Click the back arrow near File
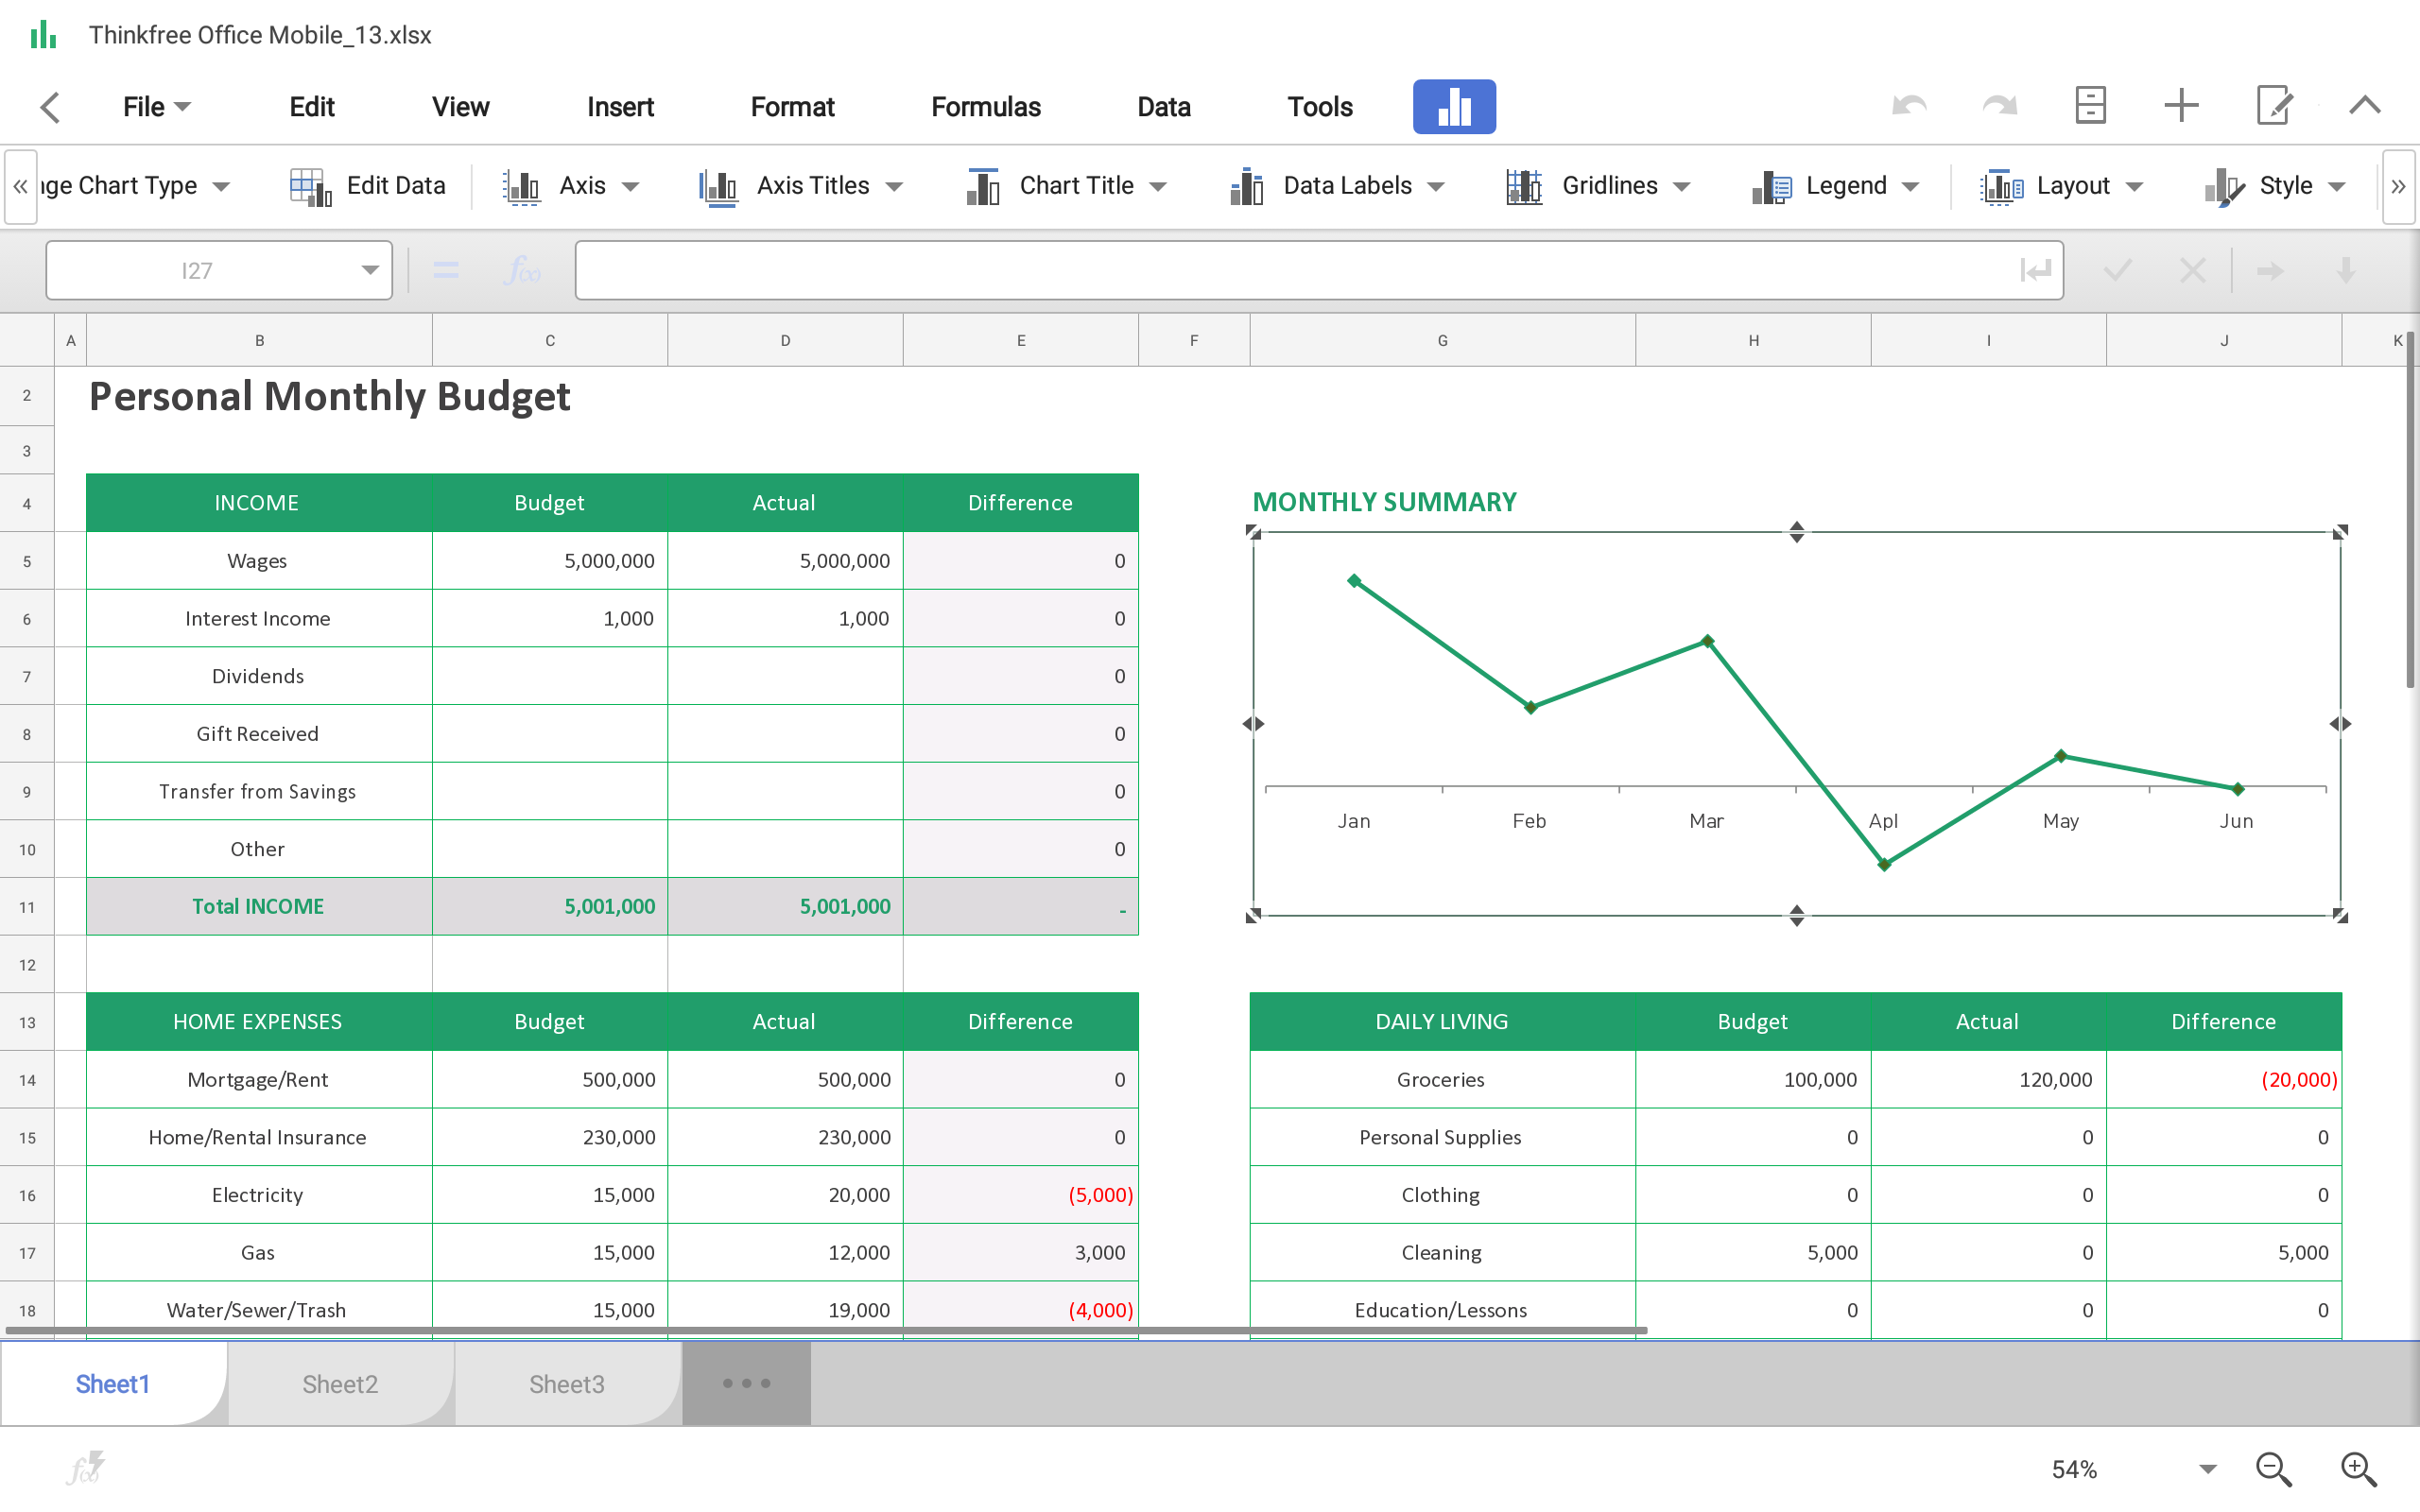 click(50, 107)
